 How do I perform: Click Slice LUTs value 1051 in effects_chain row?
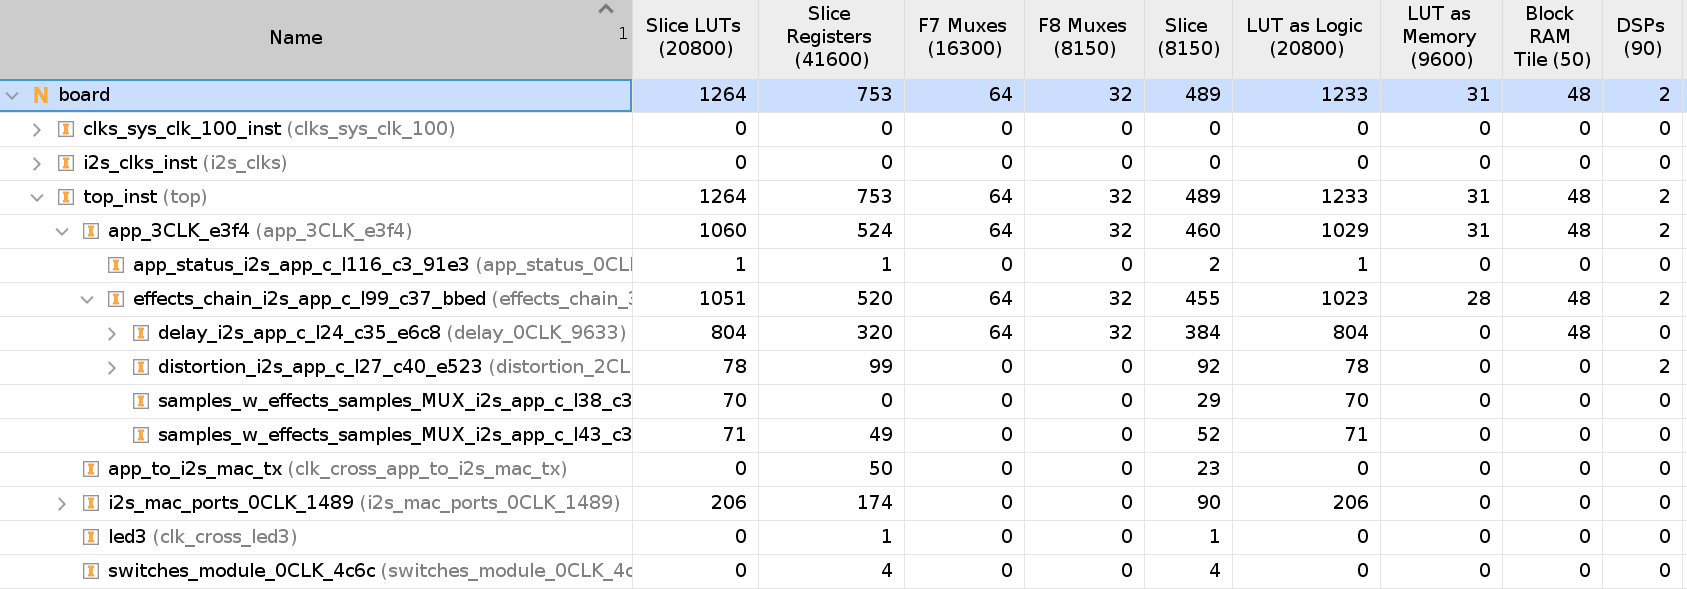point(722,299)
